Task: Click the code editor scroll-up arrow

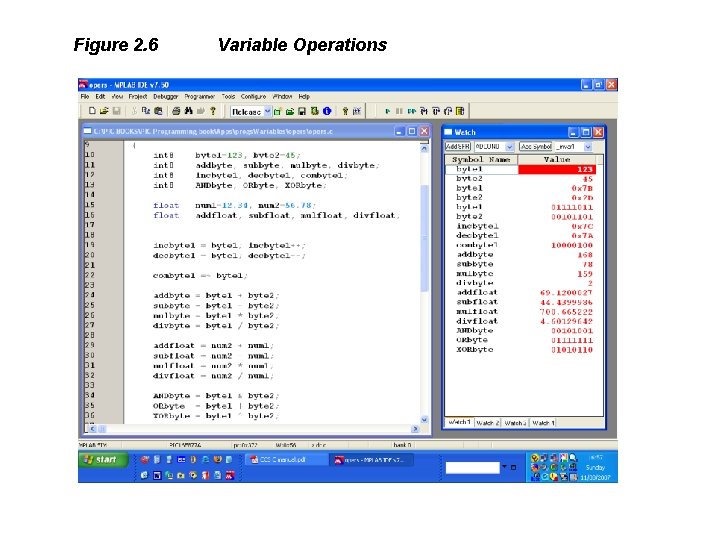Action: 424,148
